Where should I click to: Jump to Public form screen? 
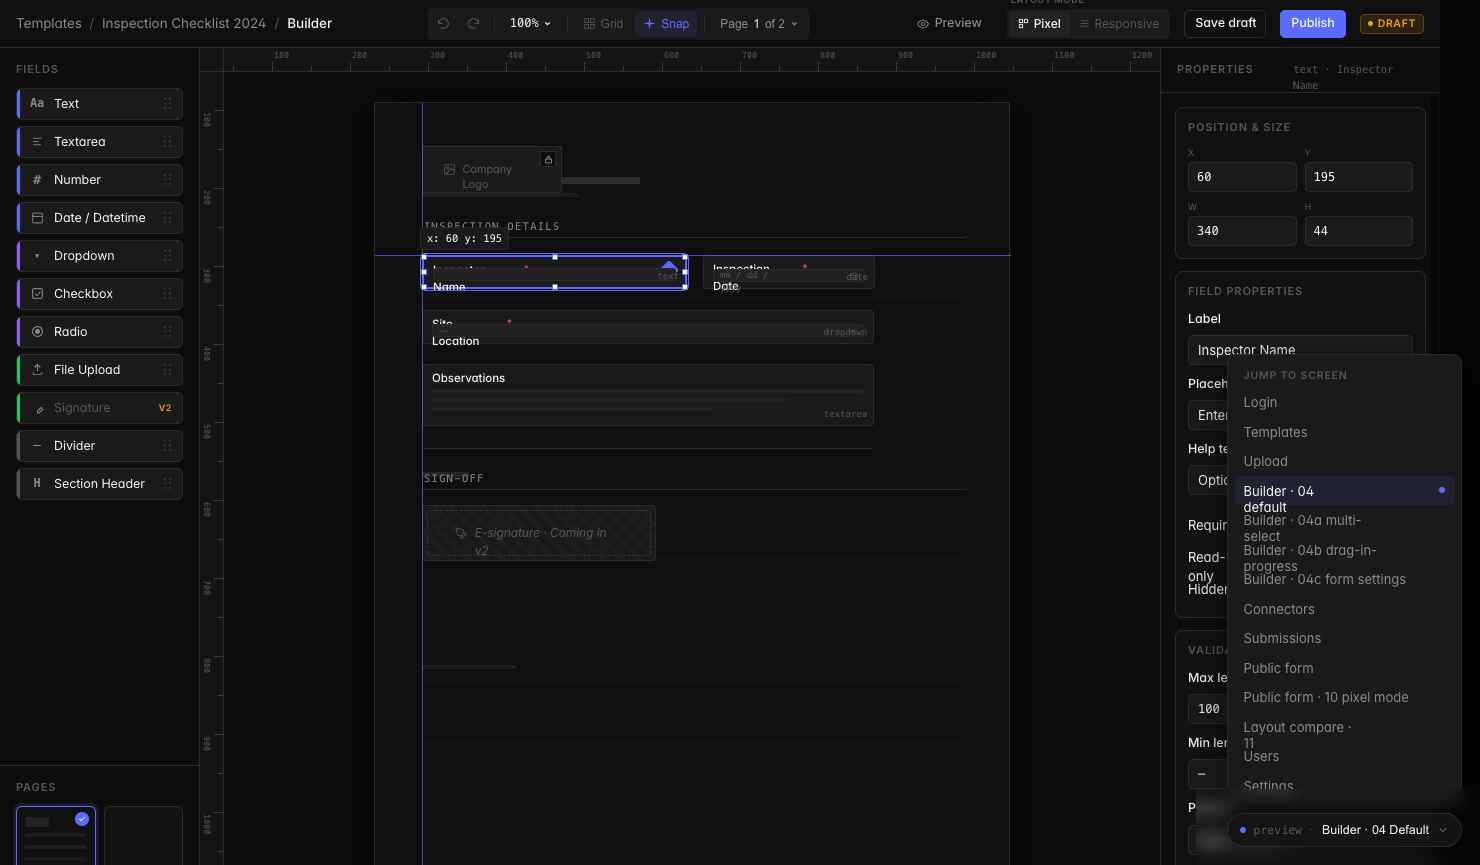click(1344, 668)
